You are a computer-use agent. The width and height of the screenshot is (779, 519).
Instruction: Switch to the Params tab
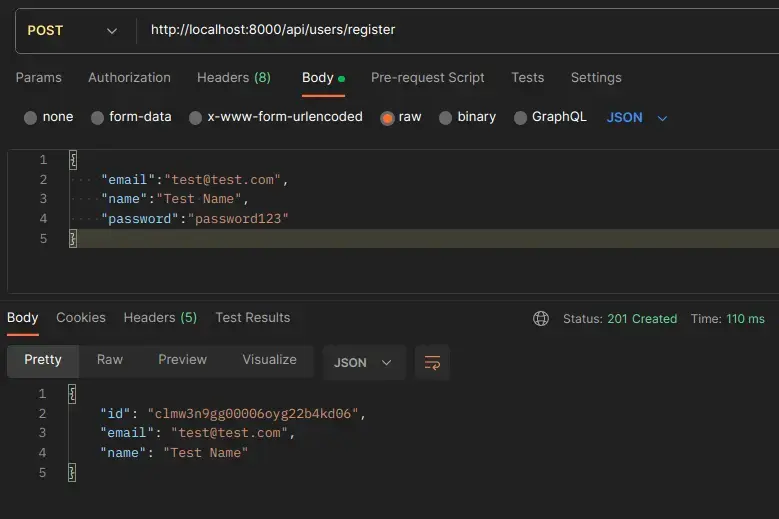click(39, 78)
